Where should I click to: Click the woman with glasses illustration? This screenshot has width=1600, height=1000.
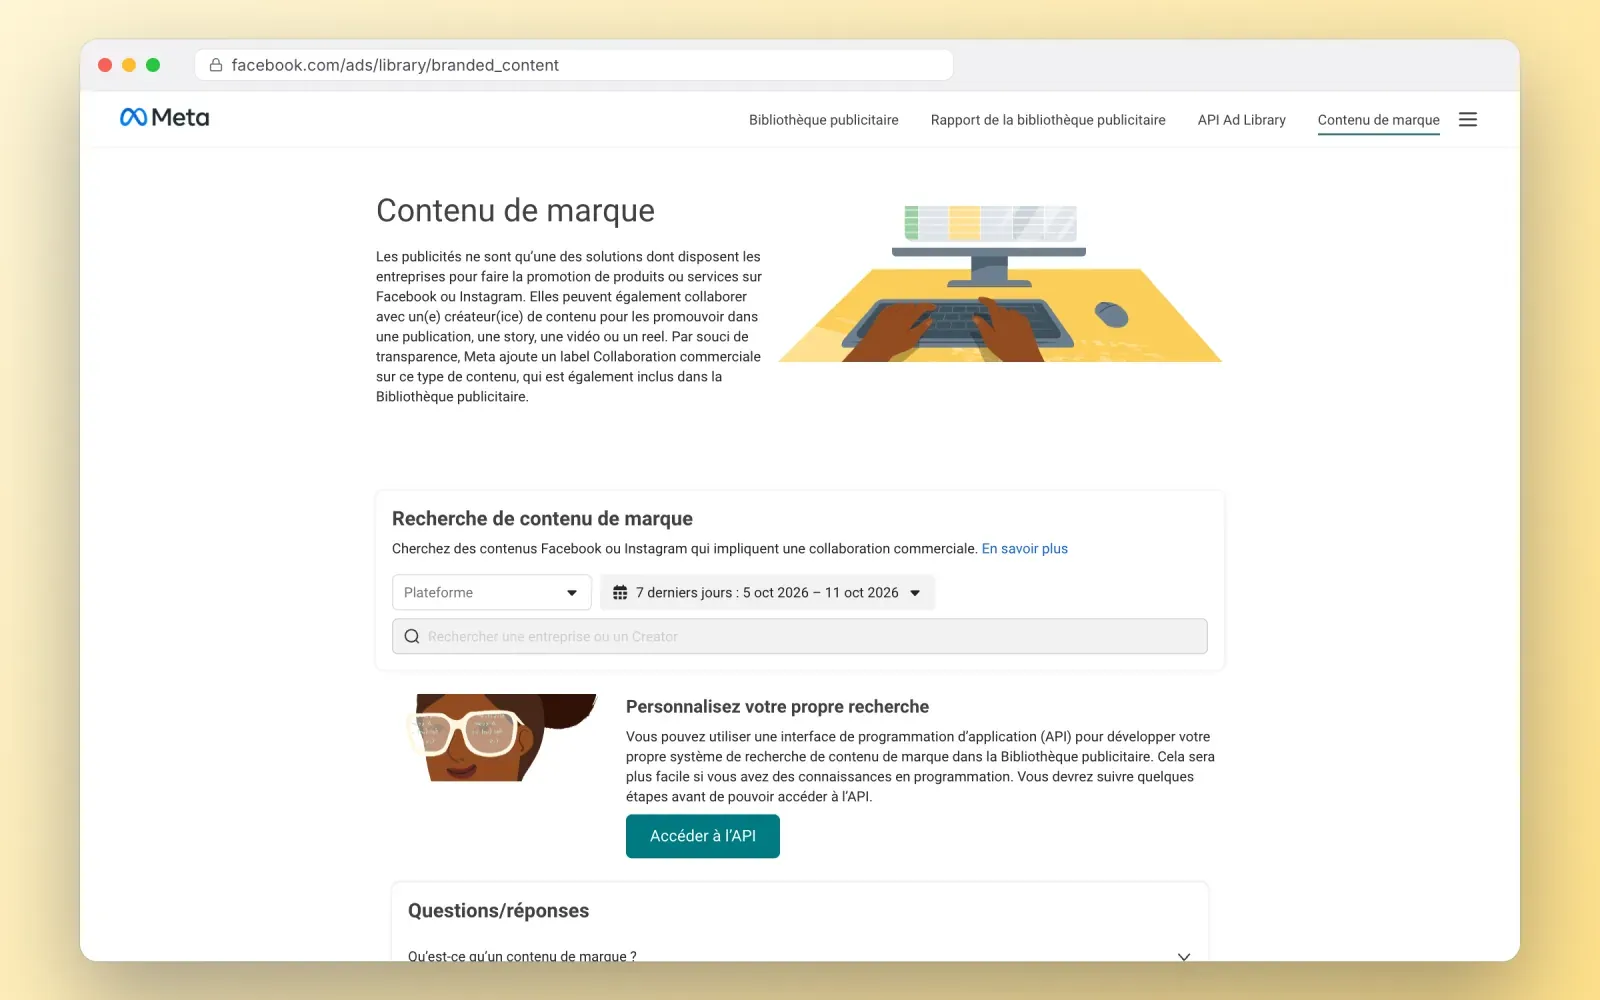pos(501,738)
